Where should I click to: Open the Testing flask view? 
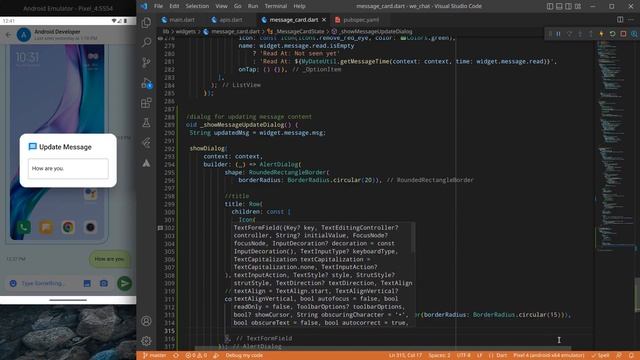pyautogui.click(x=146, y=122)
